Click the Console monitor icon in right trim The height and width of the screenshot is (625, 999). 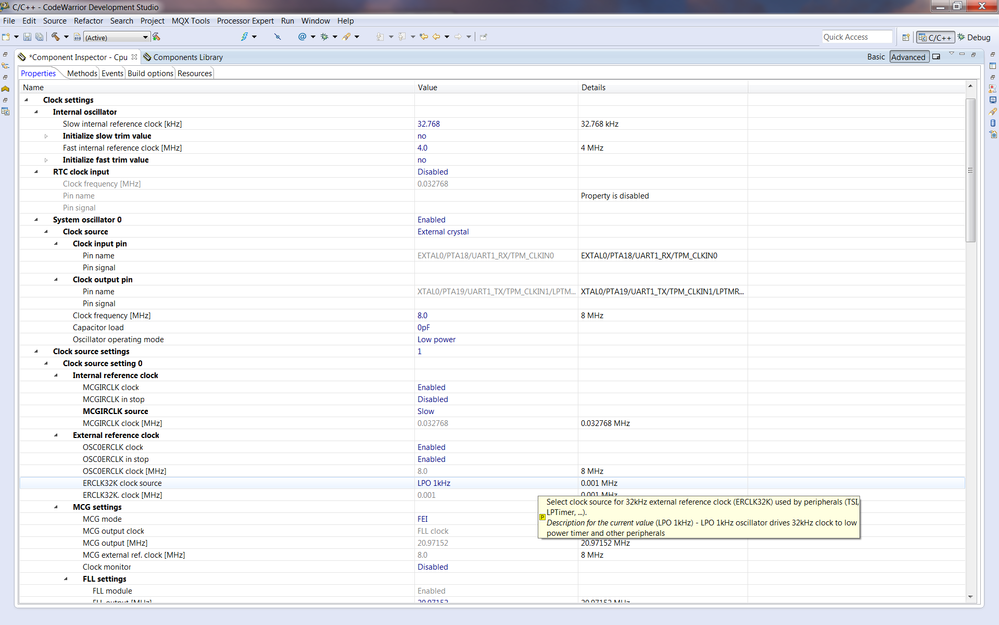(993, 100)
